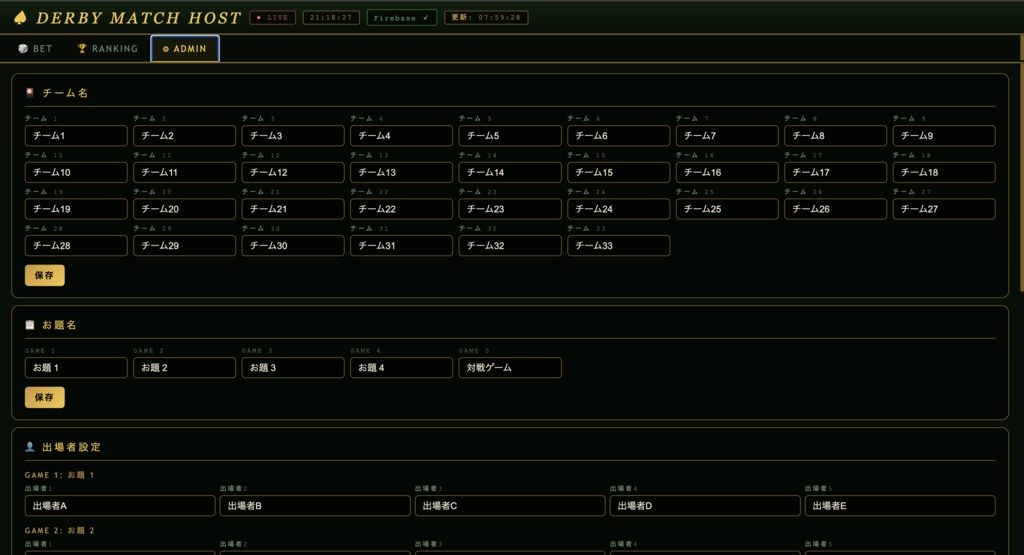Edit the 対戦ゲーム title field

tap(509, 368)
